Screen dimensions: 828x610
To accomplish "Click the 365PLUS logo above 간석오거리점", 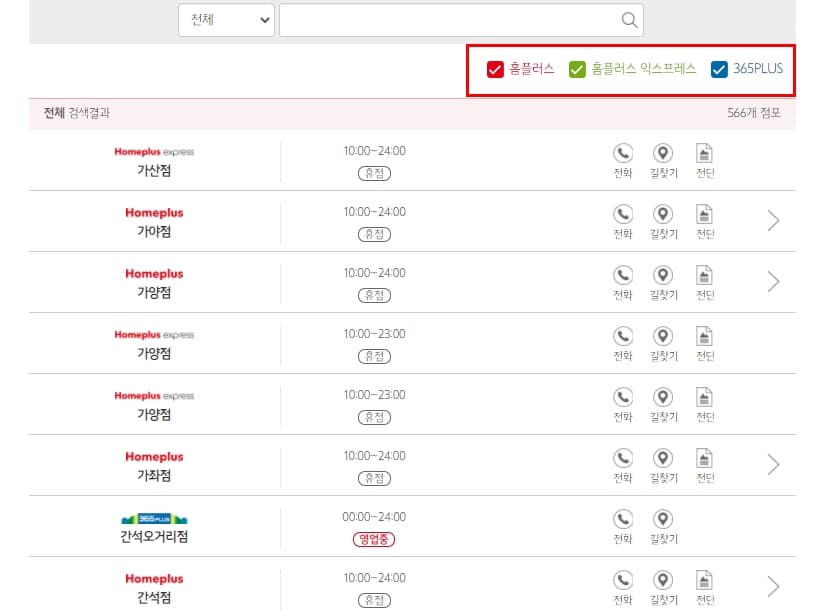I will (x=154, y=519).
